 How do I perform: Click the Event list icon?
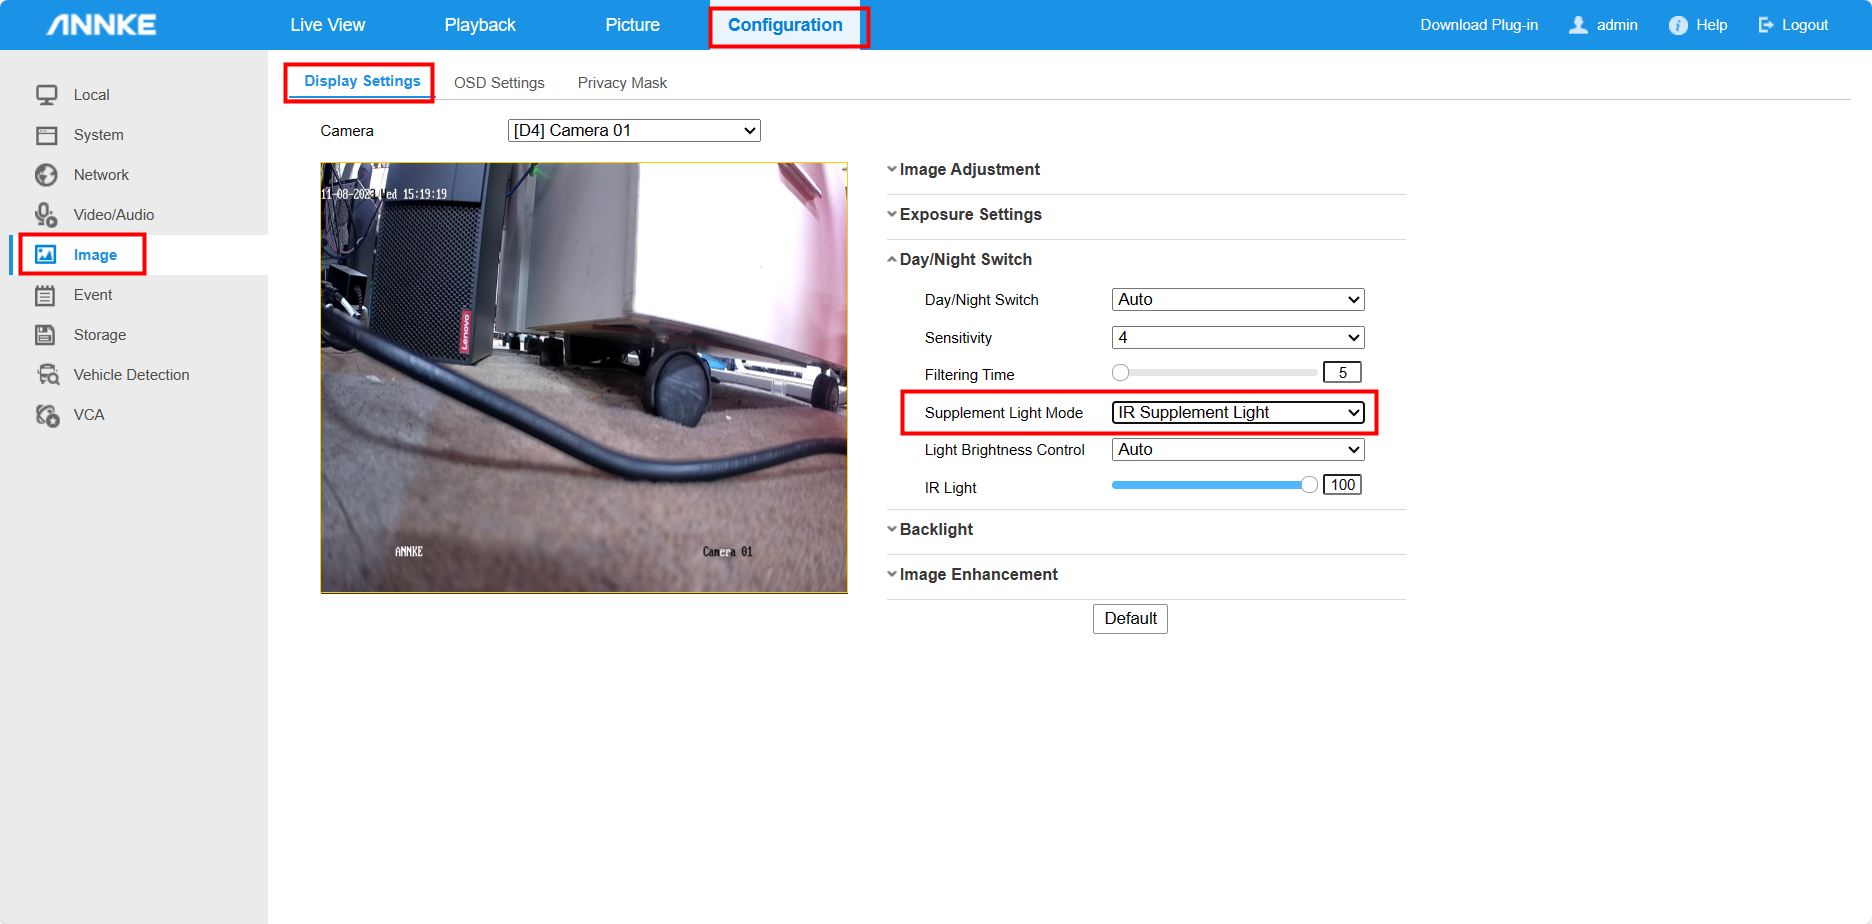46,295
